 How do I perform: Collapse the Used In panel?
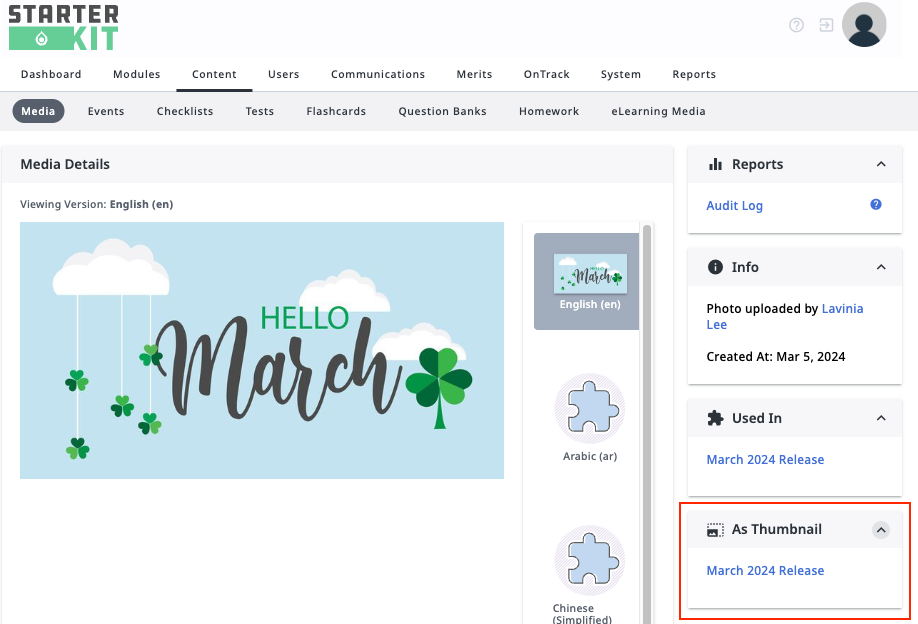click(881, 418)
